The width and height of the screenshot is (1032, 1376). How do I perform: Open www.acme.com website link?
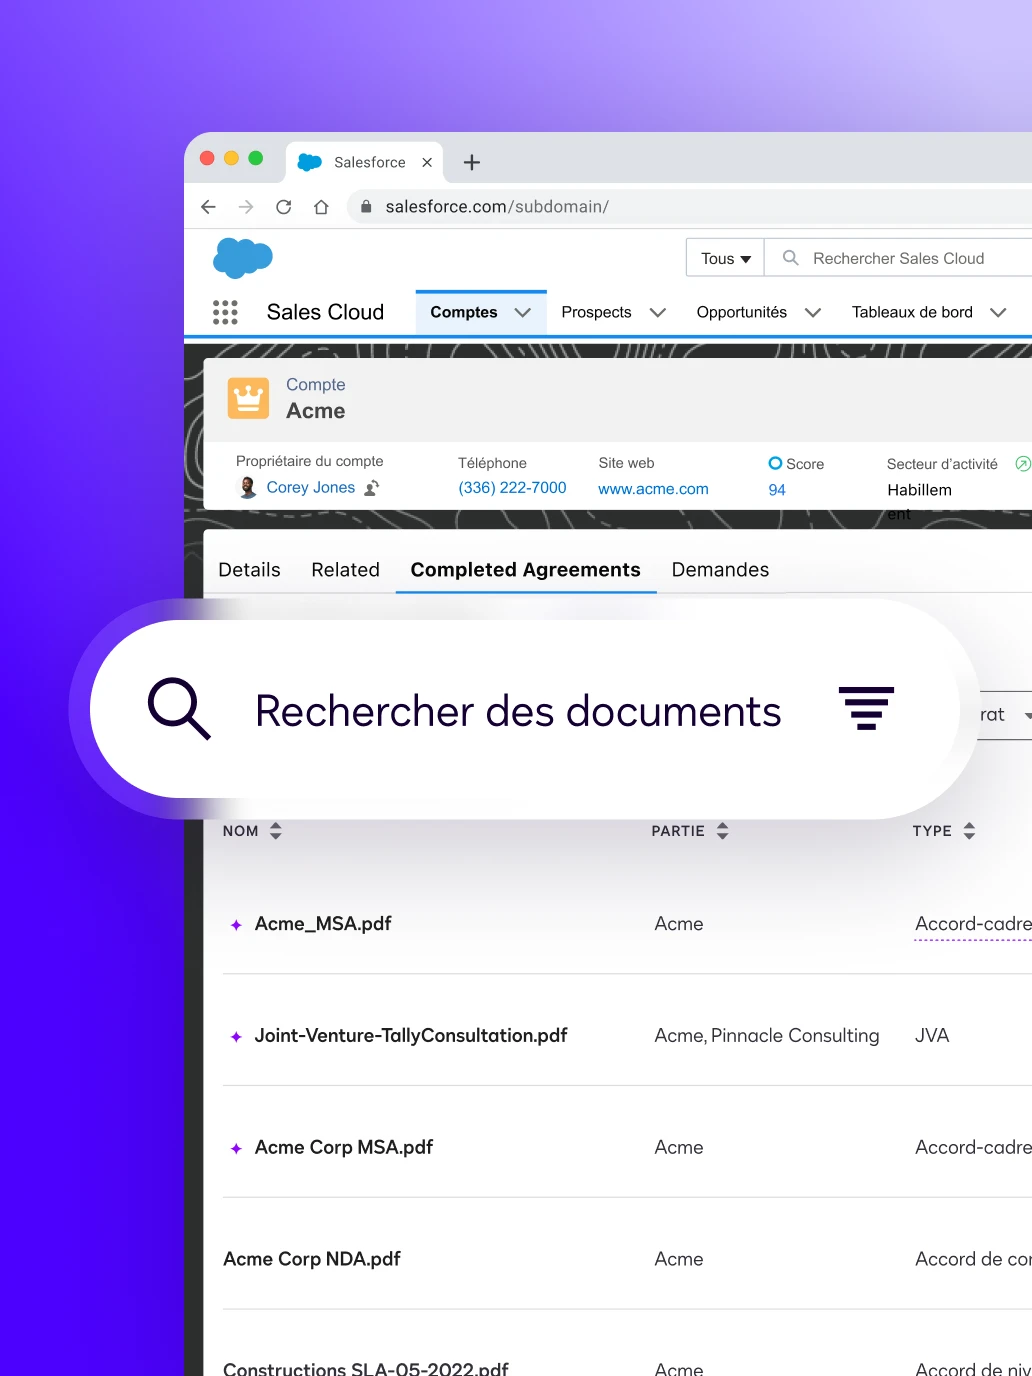click(653, 489)
